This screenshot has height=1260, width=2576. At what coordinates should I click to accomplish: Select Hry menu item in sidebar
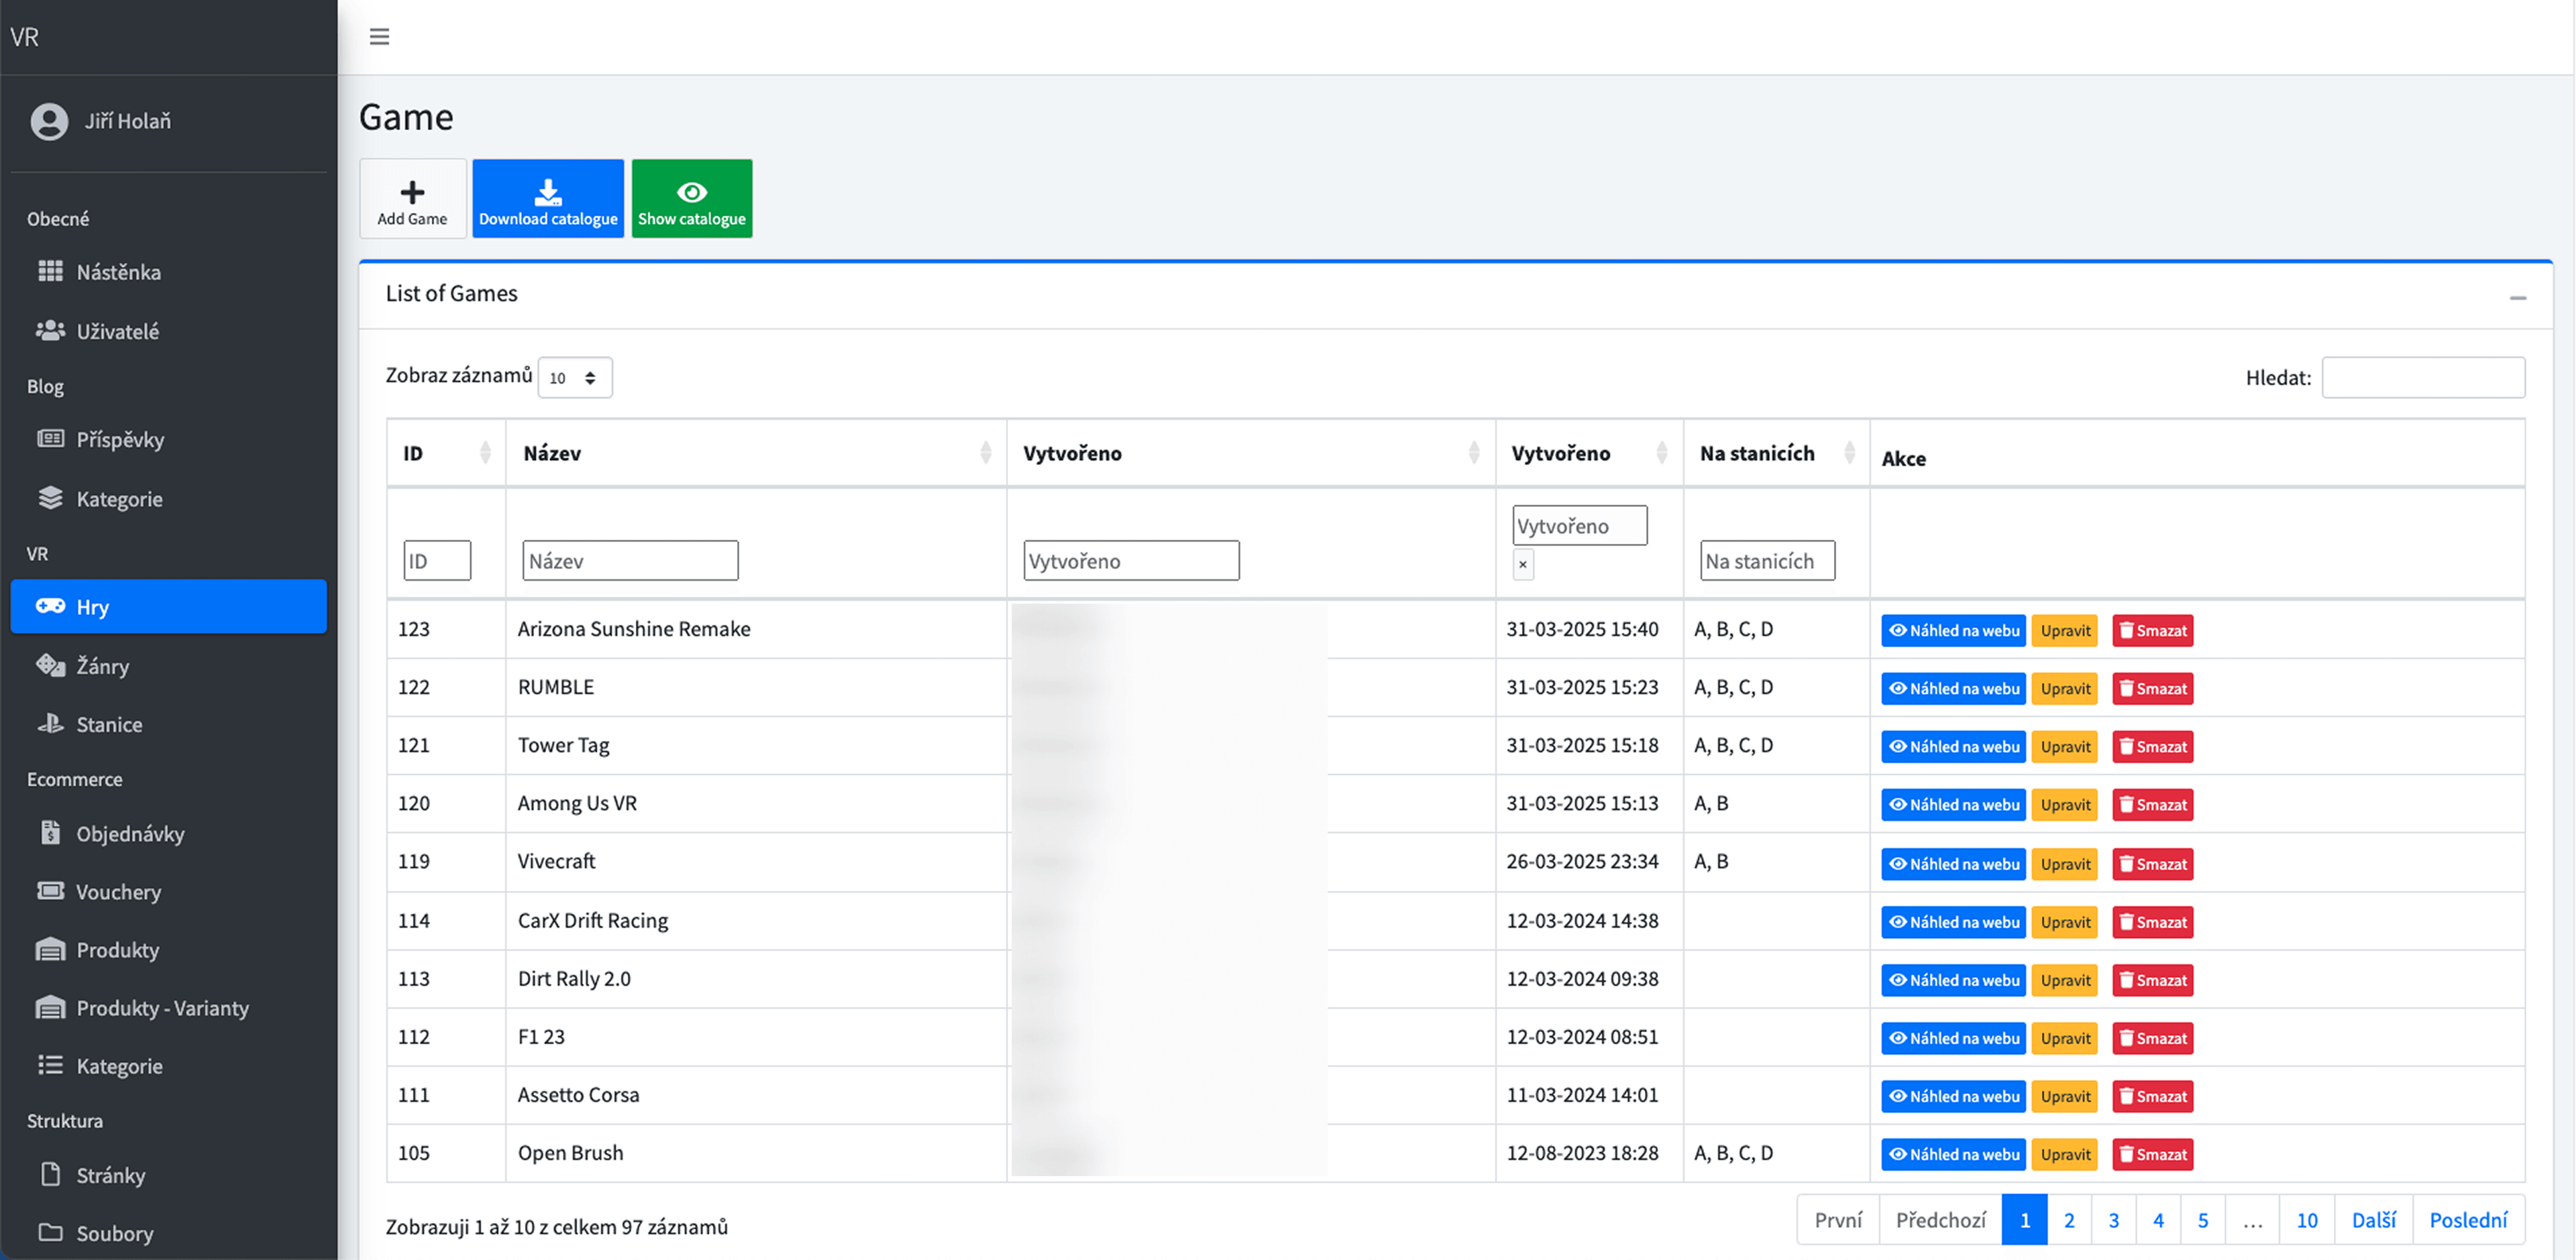tap(168, 607)
